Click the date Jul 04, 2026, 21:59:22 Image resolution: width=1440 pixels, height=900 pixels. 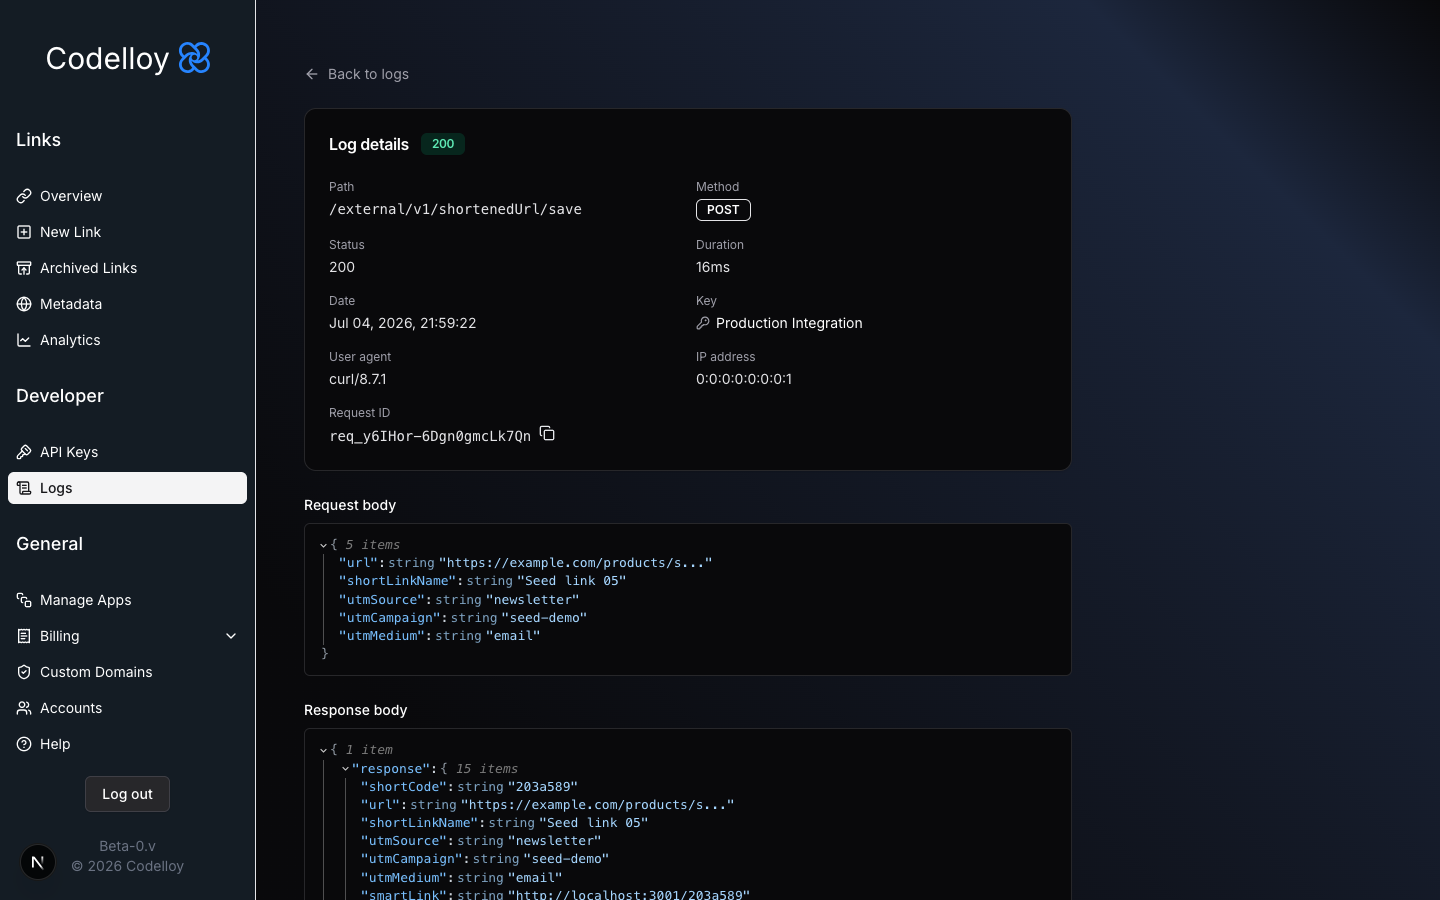point(403,323)
